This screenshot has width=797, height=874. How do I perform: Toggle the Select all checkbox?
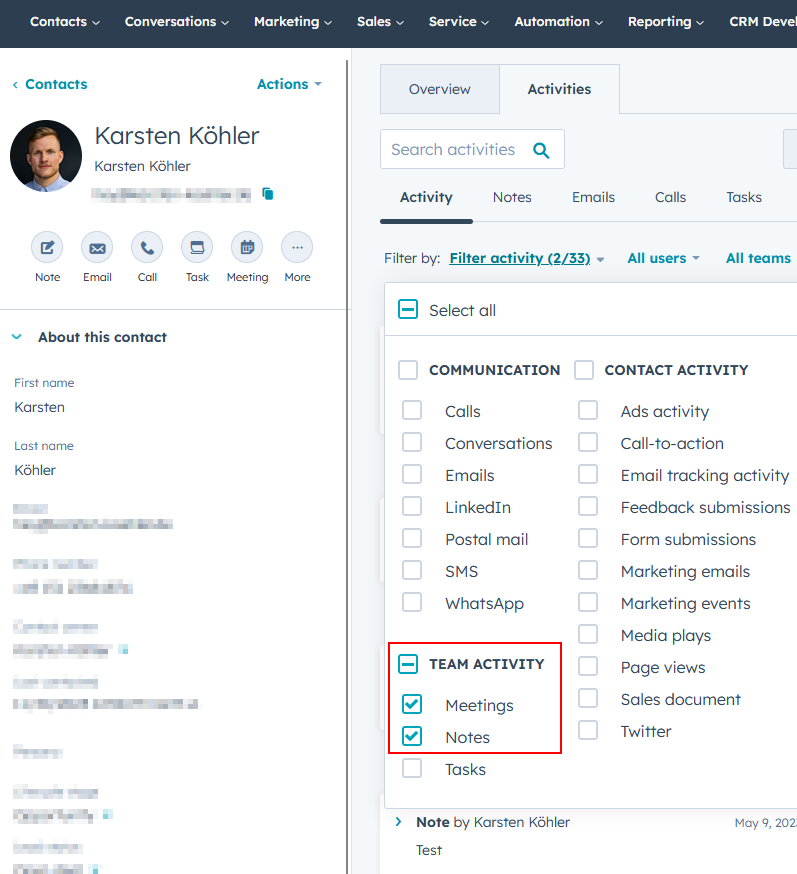point(408,310)
